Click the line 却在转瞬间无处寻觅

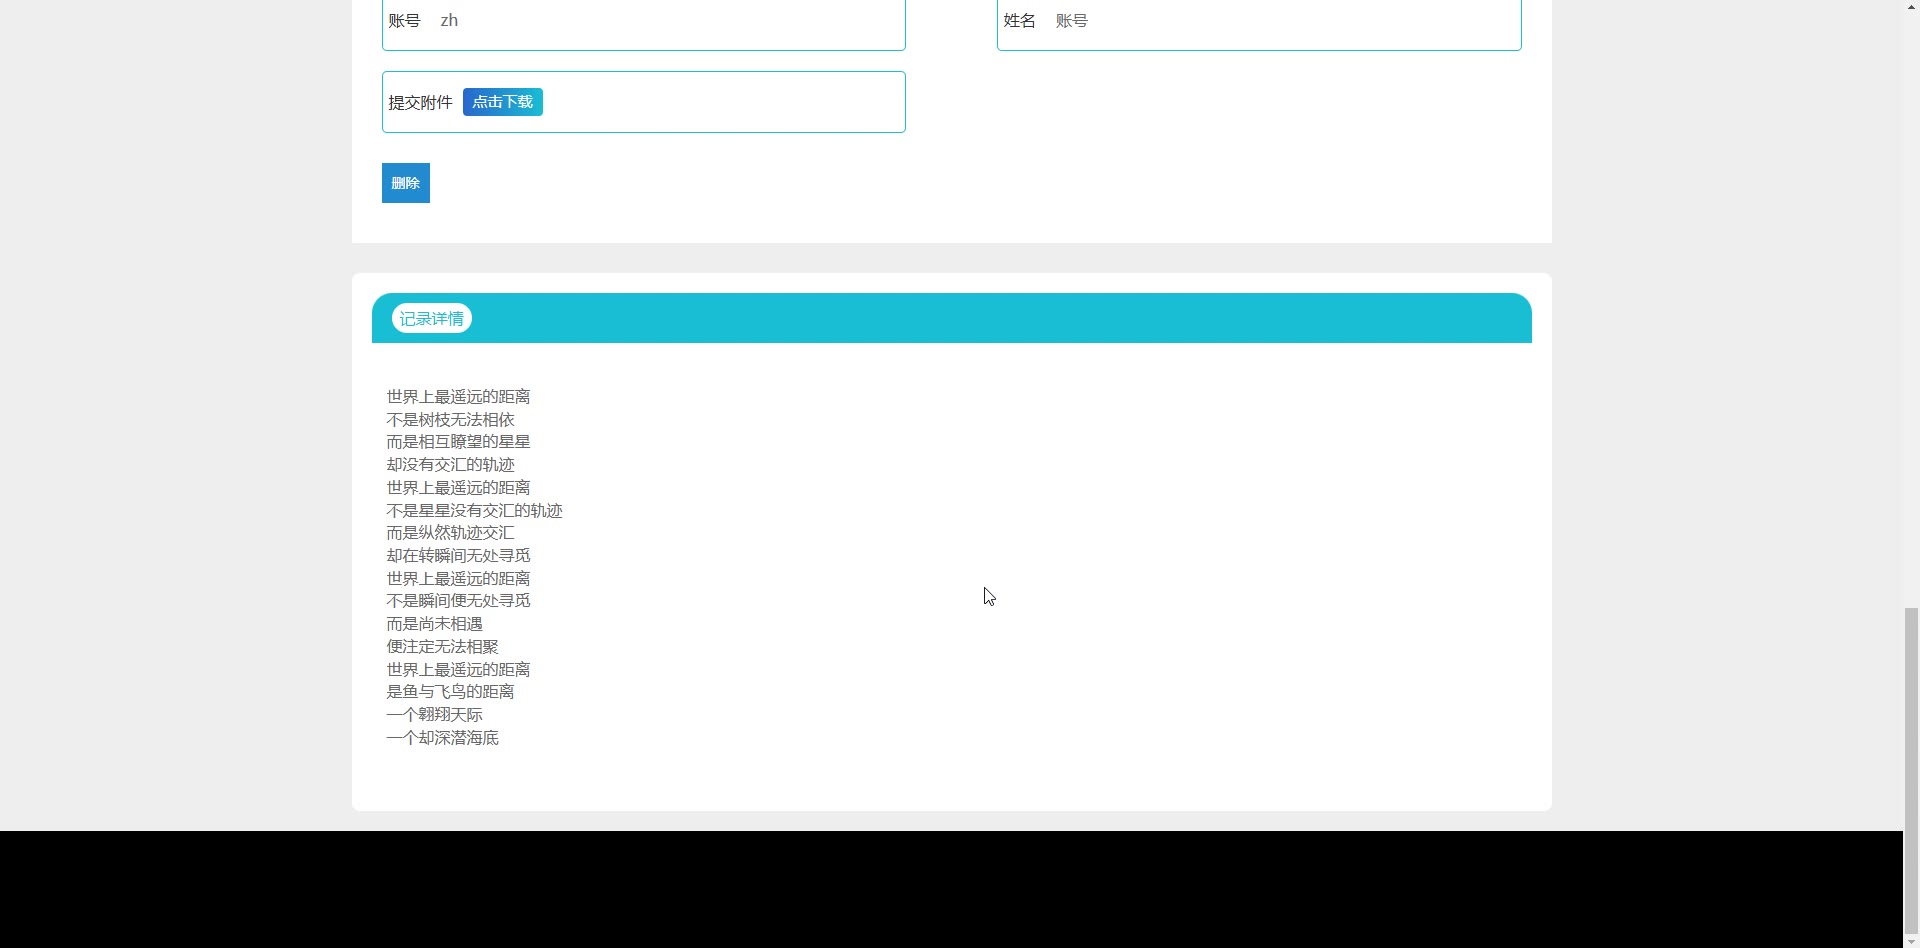[x=459, y=556]
